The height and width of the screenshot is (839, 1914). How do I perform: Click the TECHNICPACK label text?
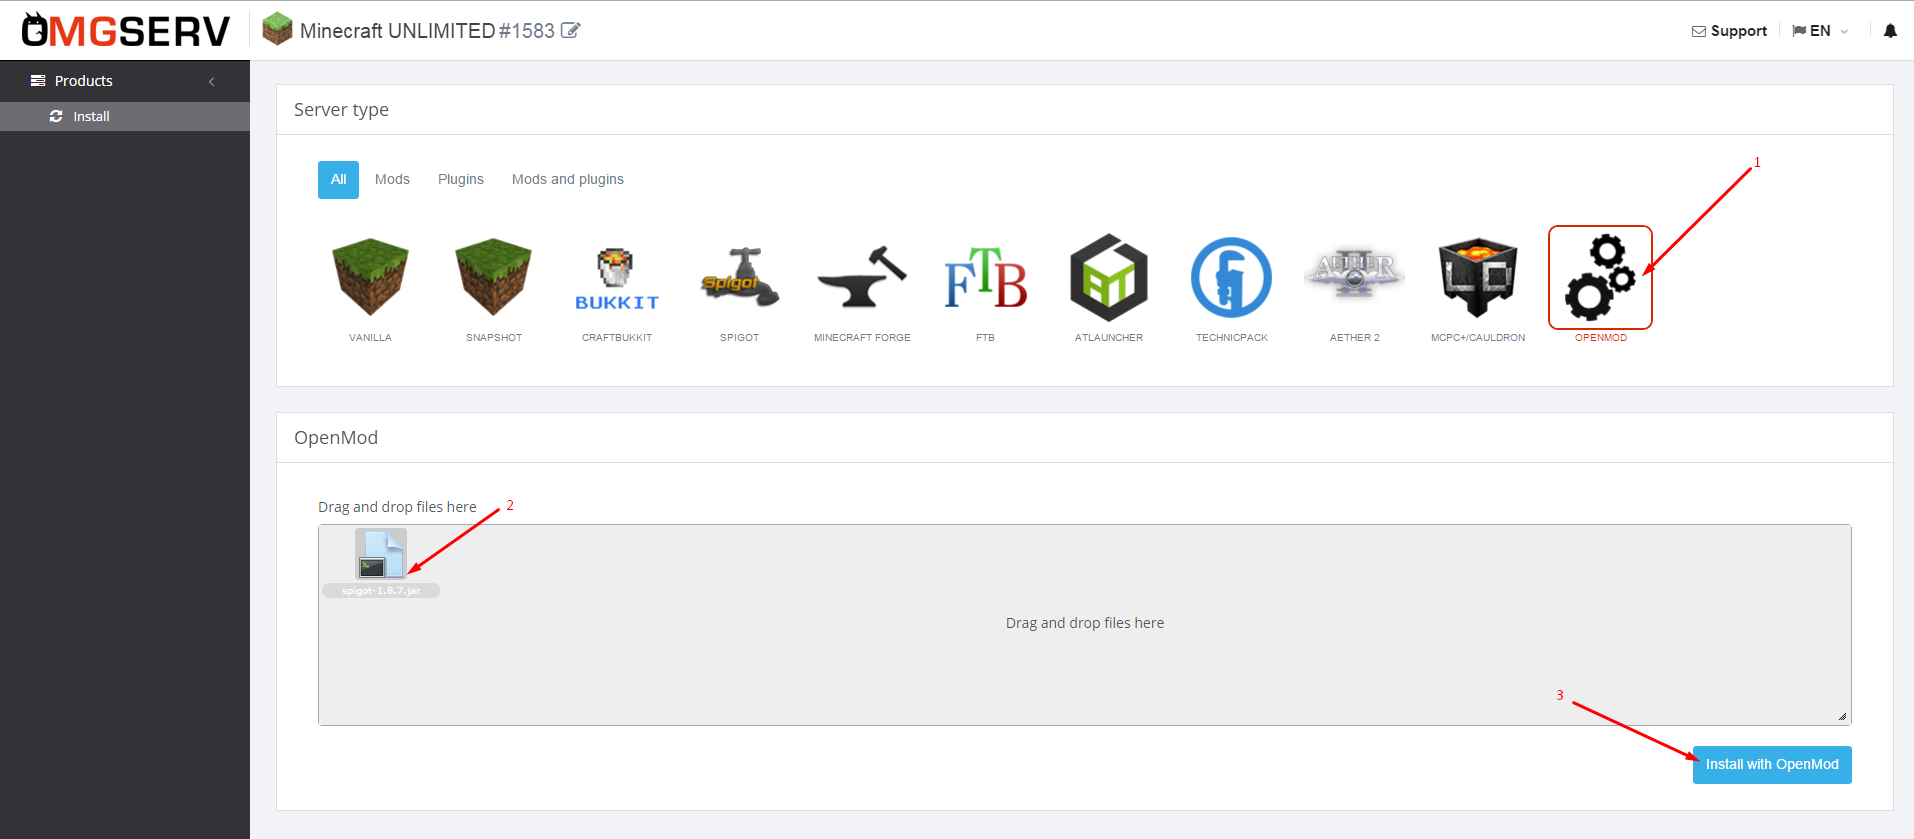(1232, 338)
